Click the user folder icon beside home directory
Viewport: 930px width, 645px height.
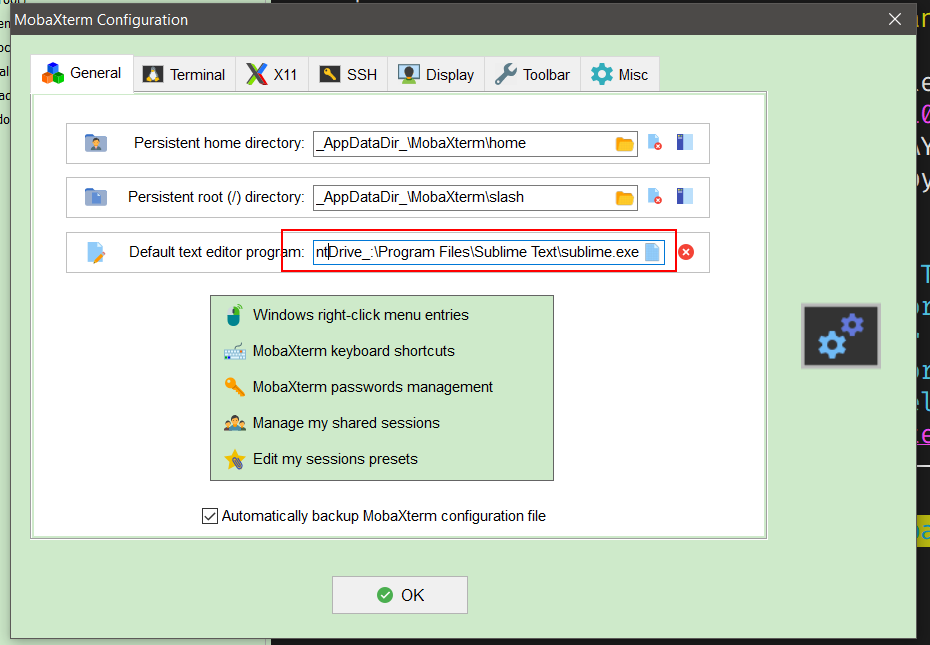[95, 143]
